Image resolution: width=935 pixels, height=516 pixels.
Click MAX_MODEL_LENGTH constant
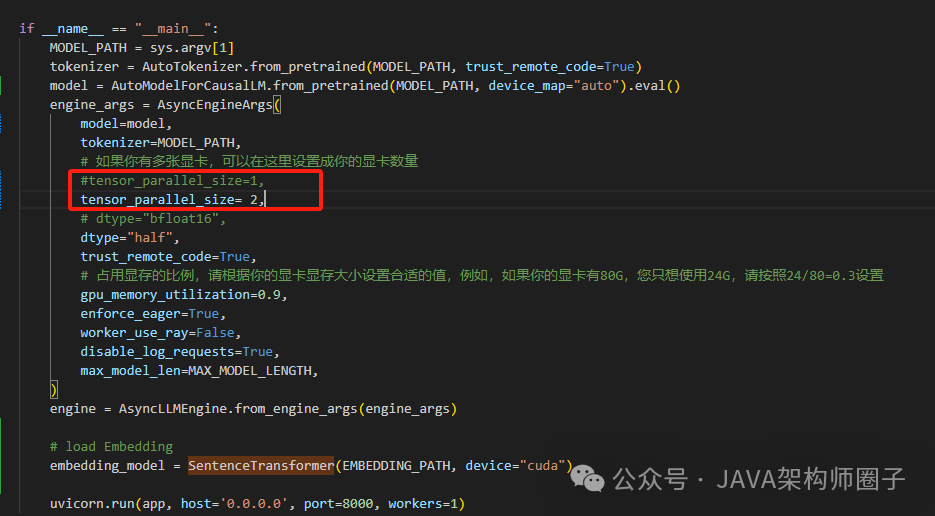(250, 371)
